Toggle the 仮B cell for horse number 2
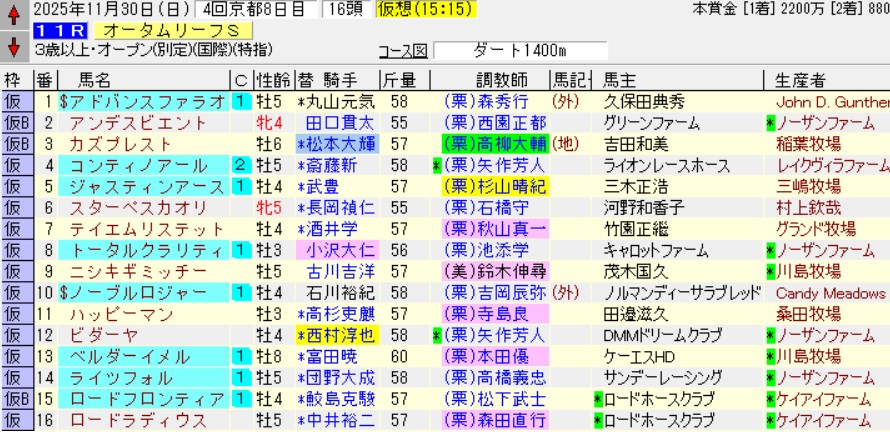Image resolution: width=890 pixels, height=432 pixels. pos(15,123)
